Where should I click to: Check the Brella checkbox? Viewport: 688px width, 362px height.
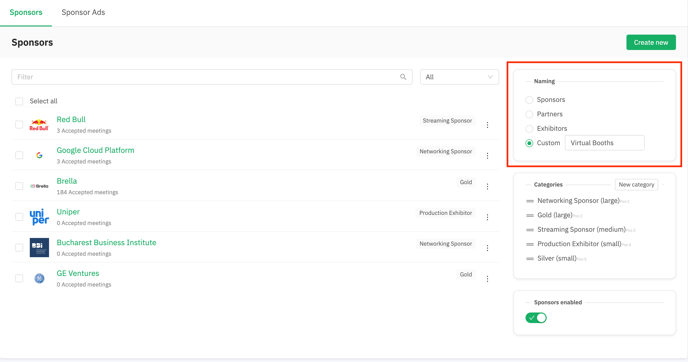click(x=19, y=186)
